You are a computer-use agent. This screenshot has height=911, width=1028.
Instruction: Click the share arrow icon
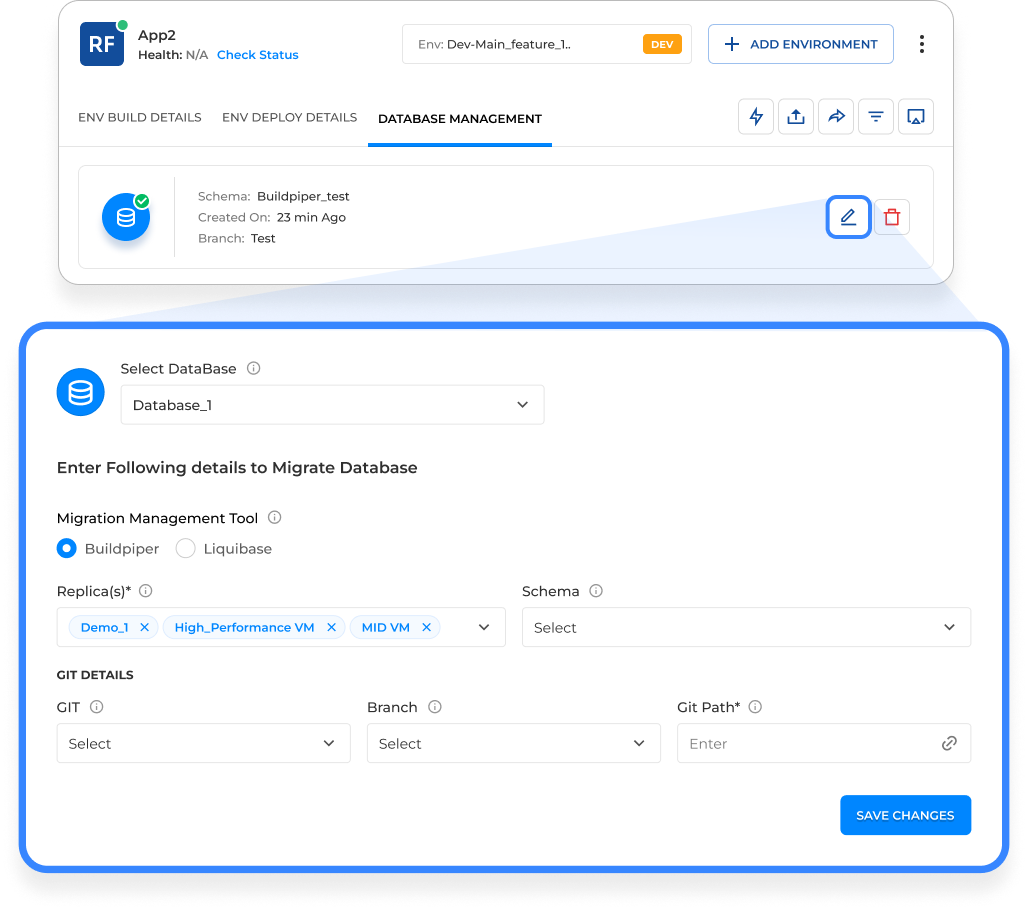click(x=835, y=117)
